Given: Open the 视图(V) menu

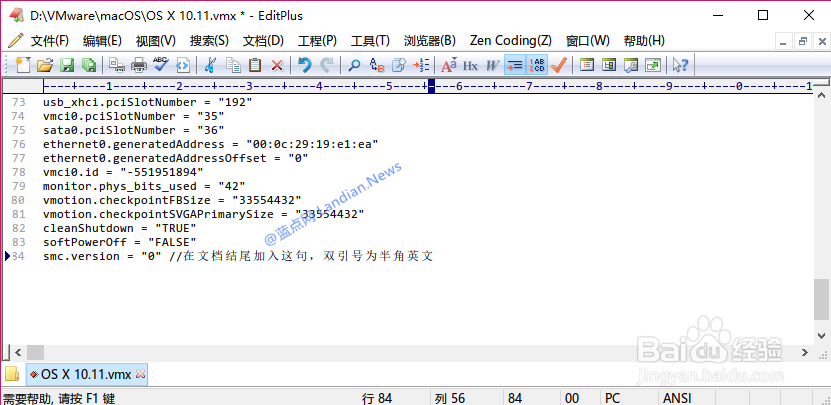Looking at the screenshot, I should (x=156, y=41).
